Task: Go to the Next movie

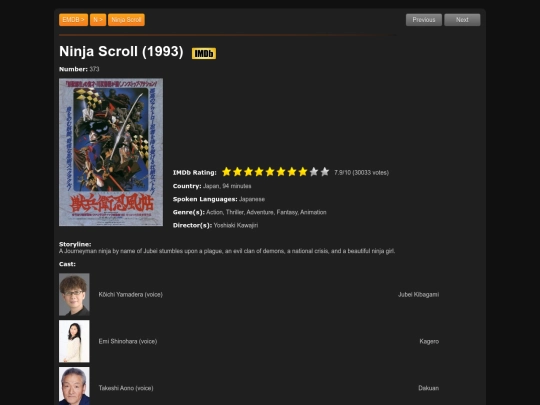Action: coord(462,20)
